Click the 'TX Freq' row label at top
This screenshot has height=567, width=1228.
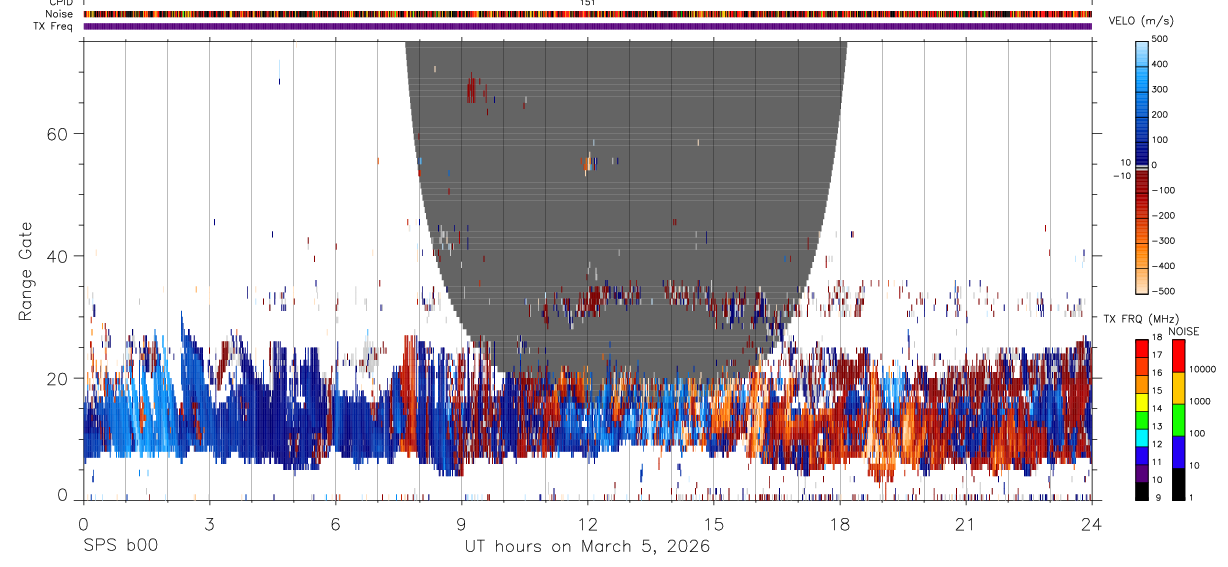(x=51, y=25)
